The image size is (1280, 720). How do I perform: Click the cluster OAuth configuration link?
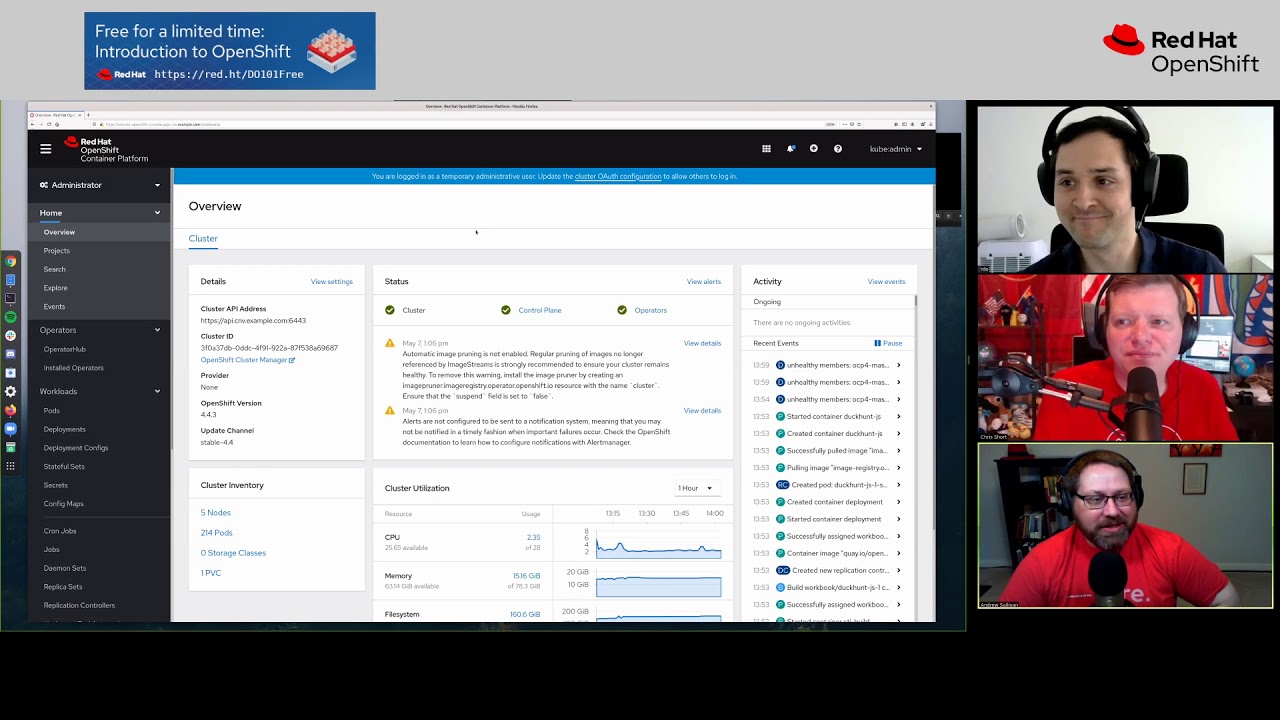(618, 176)
